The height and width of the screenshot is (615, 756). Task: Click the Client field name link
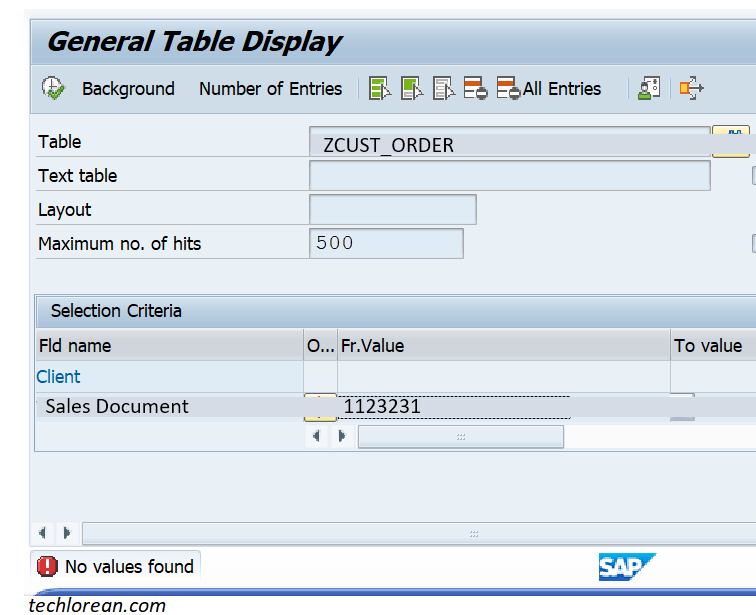click(x=59, y=377)
